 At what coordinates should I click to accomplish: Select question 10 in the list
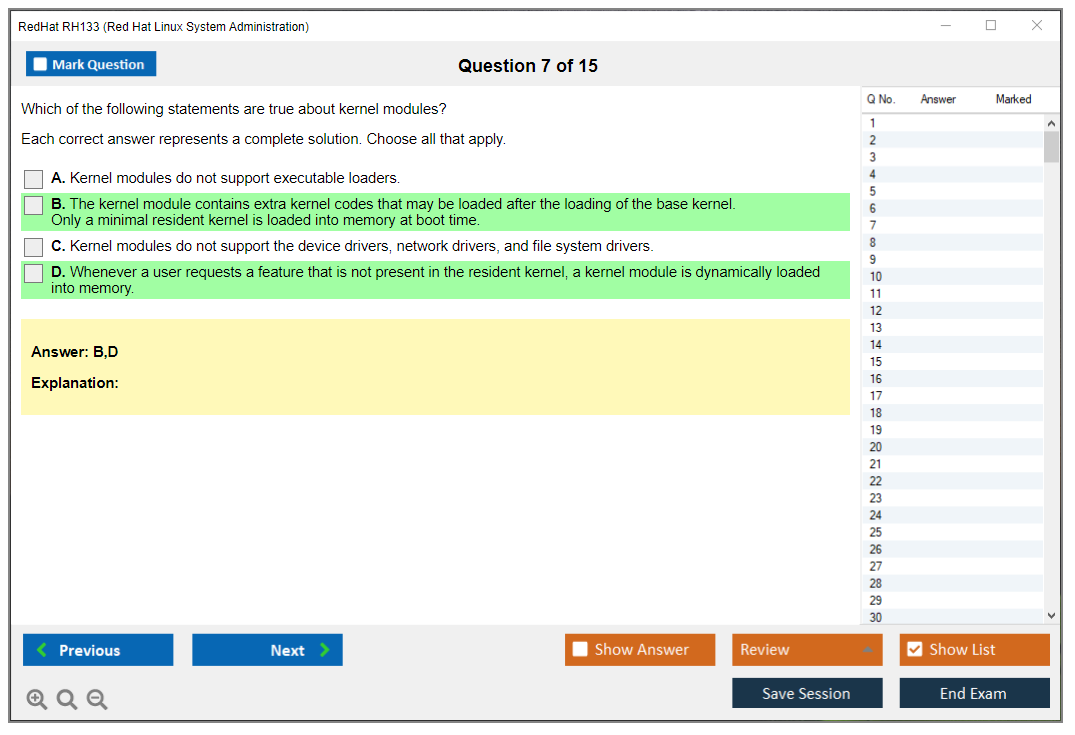coord(876,277)
